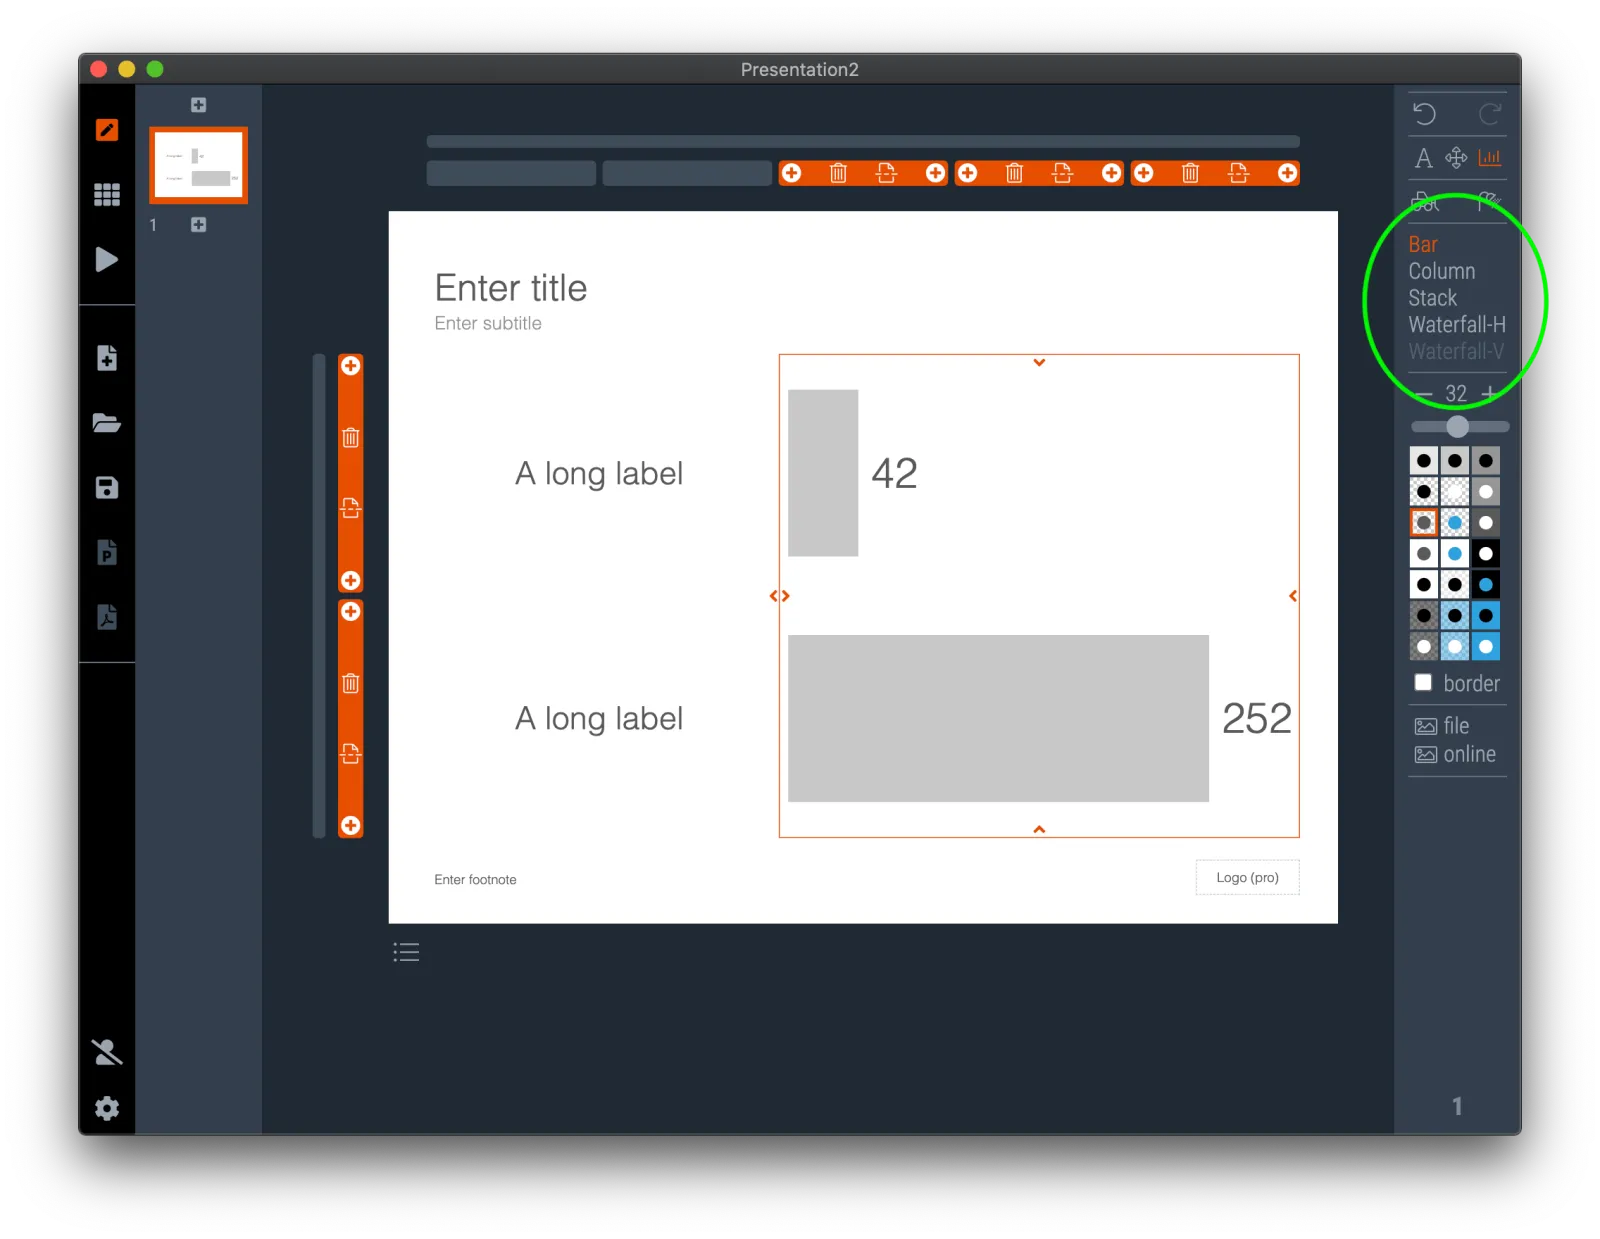
Task: Delete the first column using its trash icon
Action: coord(838,173)
